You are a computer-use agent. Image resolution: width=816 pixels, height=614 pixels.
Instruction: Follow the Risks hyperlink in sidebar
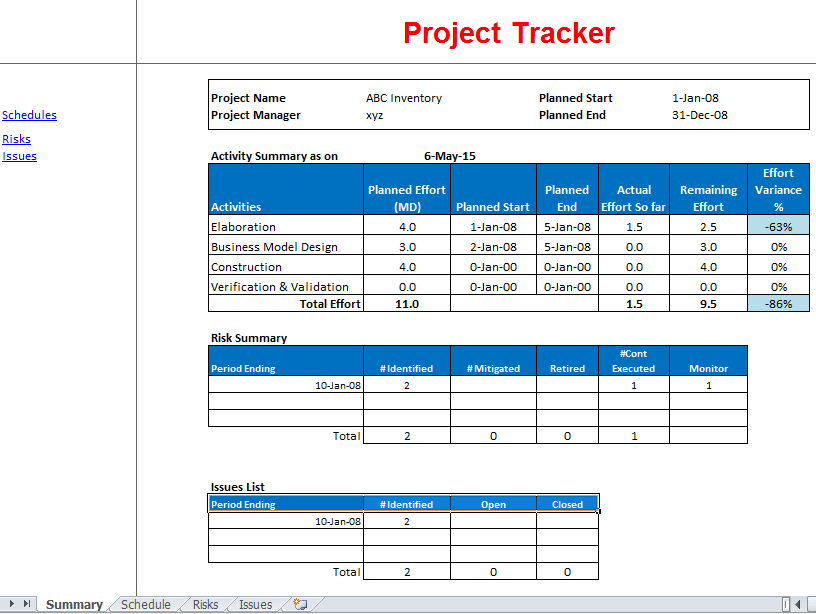click(x=16, y=139)
